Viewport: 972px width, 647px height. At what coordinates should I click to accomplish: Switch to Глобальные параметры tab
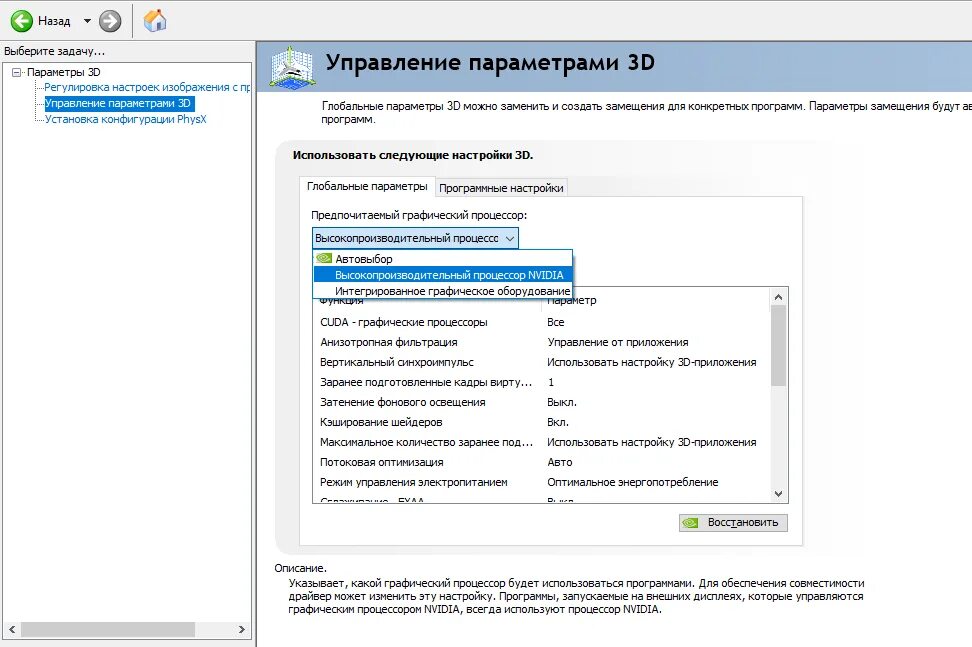[367, 186]
